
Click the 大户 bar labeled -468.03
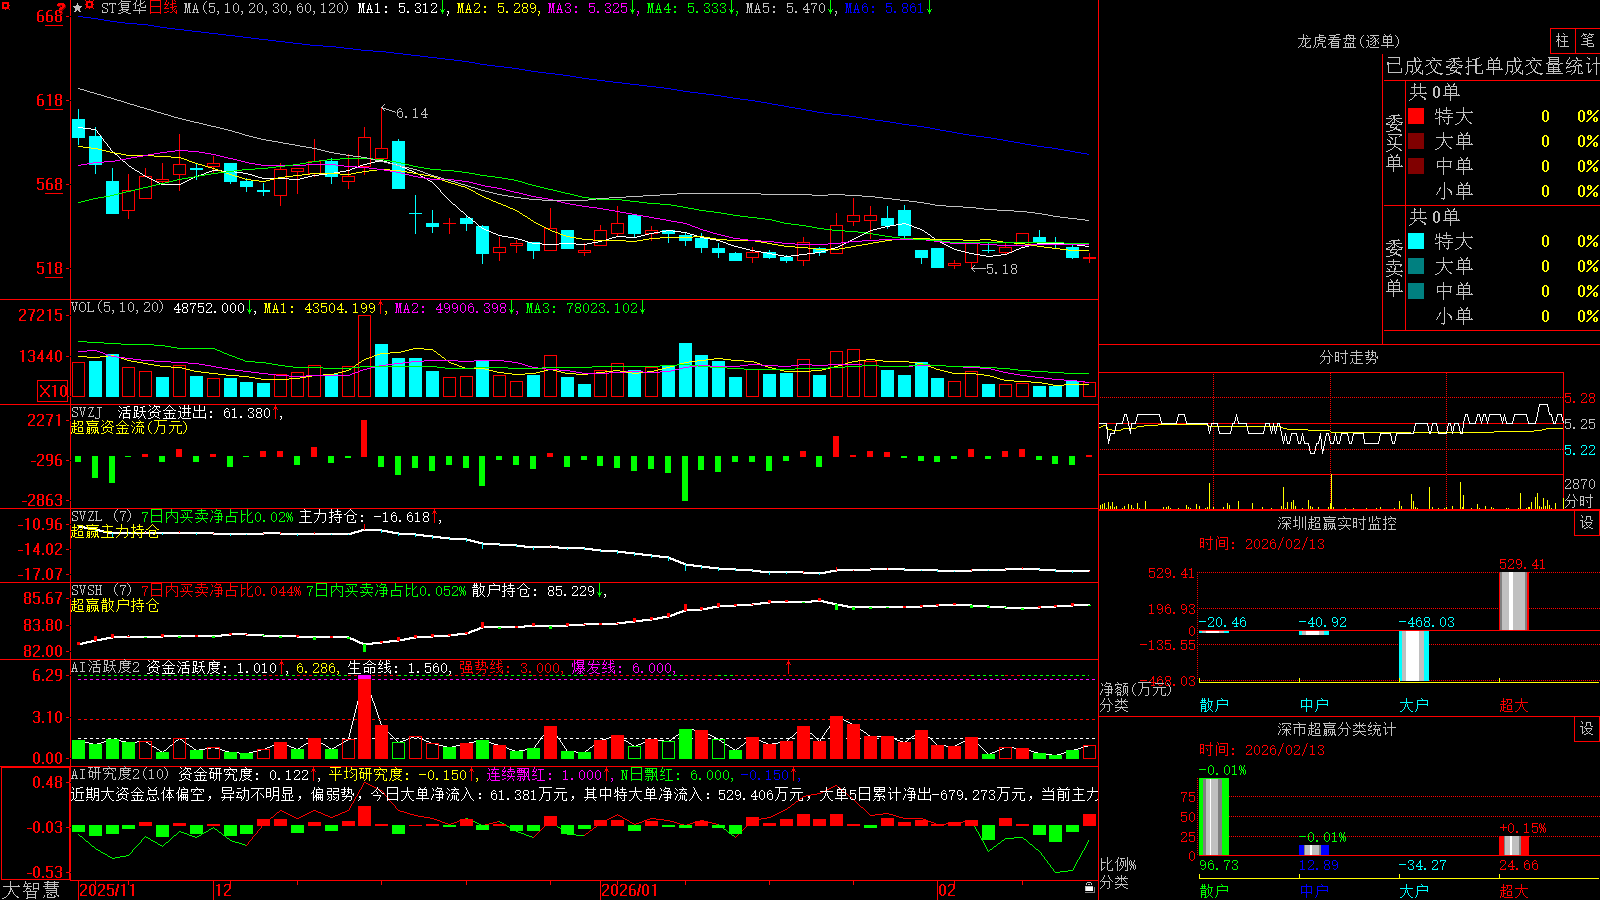[1414, 656]
